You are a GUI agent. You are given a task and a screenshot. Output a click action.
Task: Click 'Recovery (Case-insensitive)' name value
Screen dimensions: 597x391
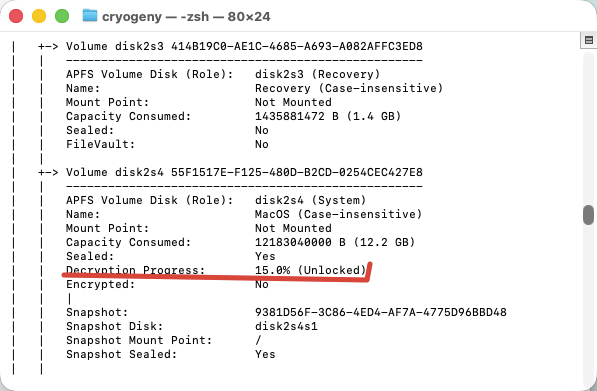[349, 88]
